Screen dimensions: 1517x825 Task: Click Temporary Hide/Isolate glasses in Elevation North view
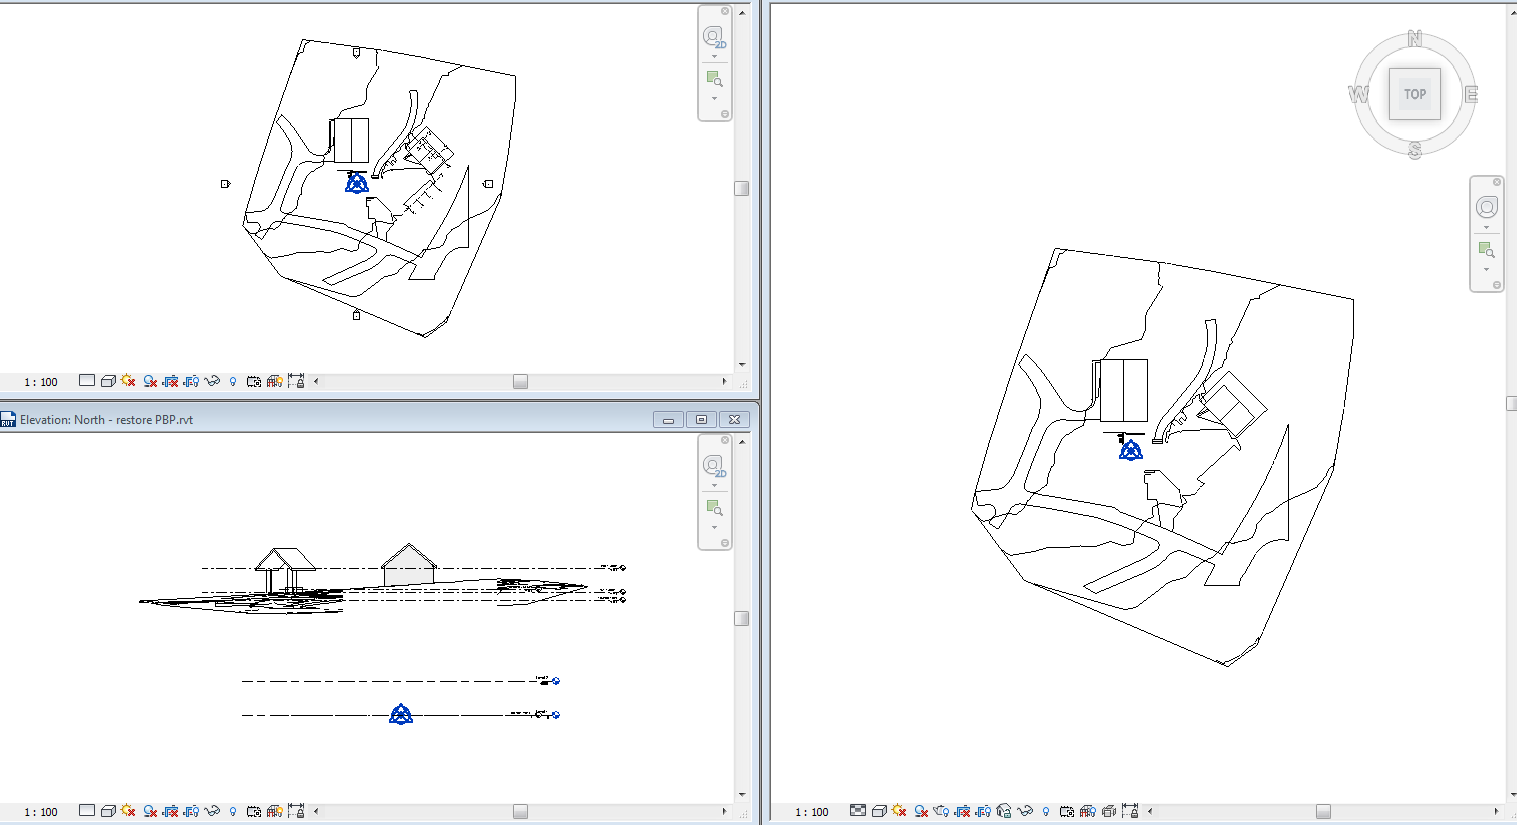click(212, 811)
